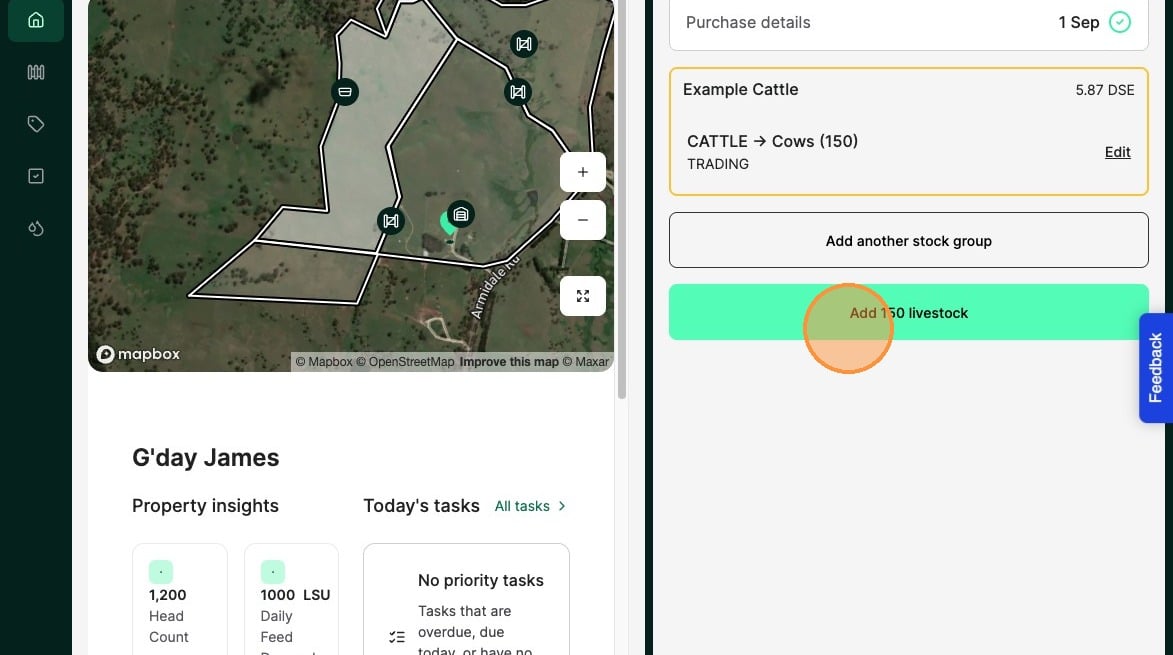
Task: Click the 'TRADING' label
Action: click(718, 164)
